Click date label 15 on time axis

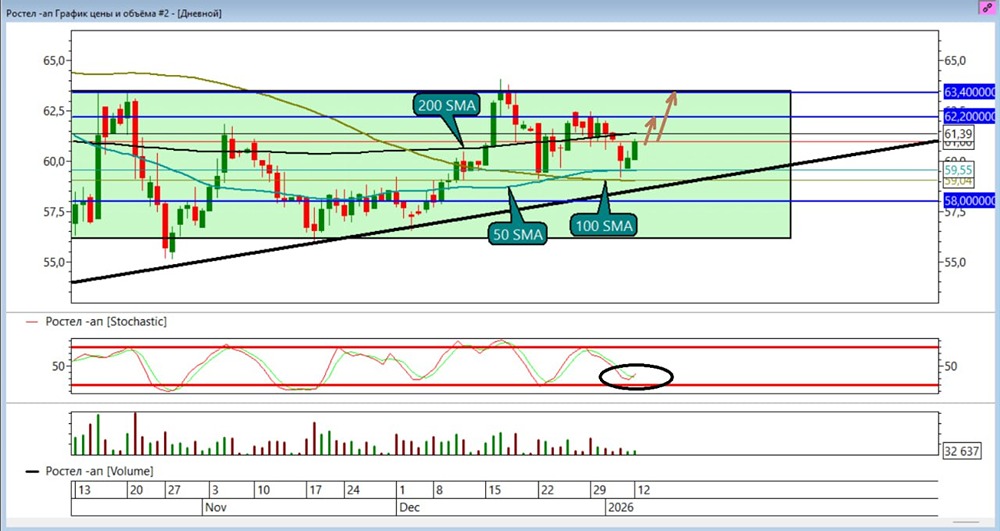coord(495,490)
